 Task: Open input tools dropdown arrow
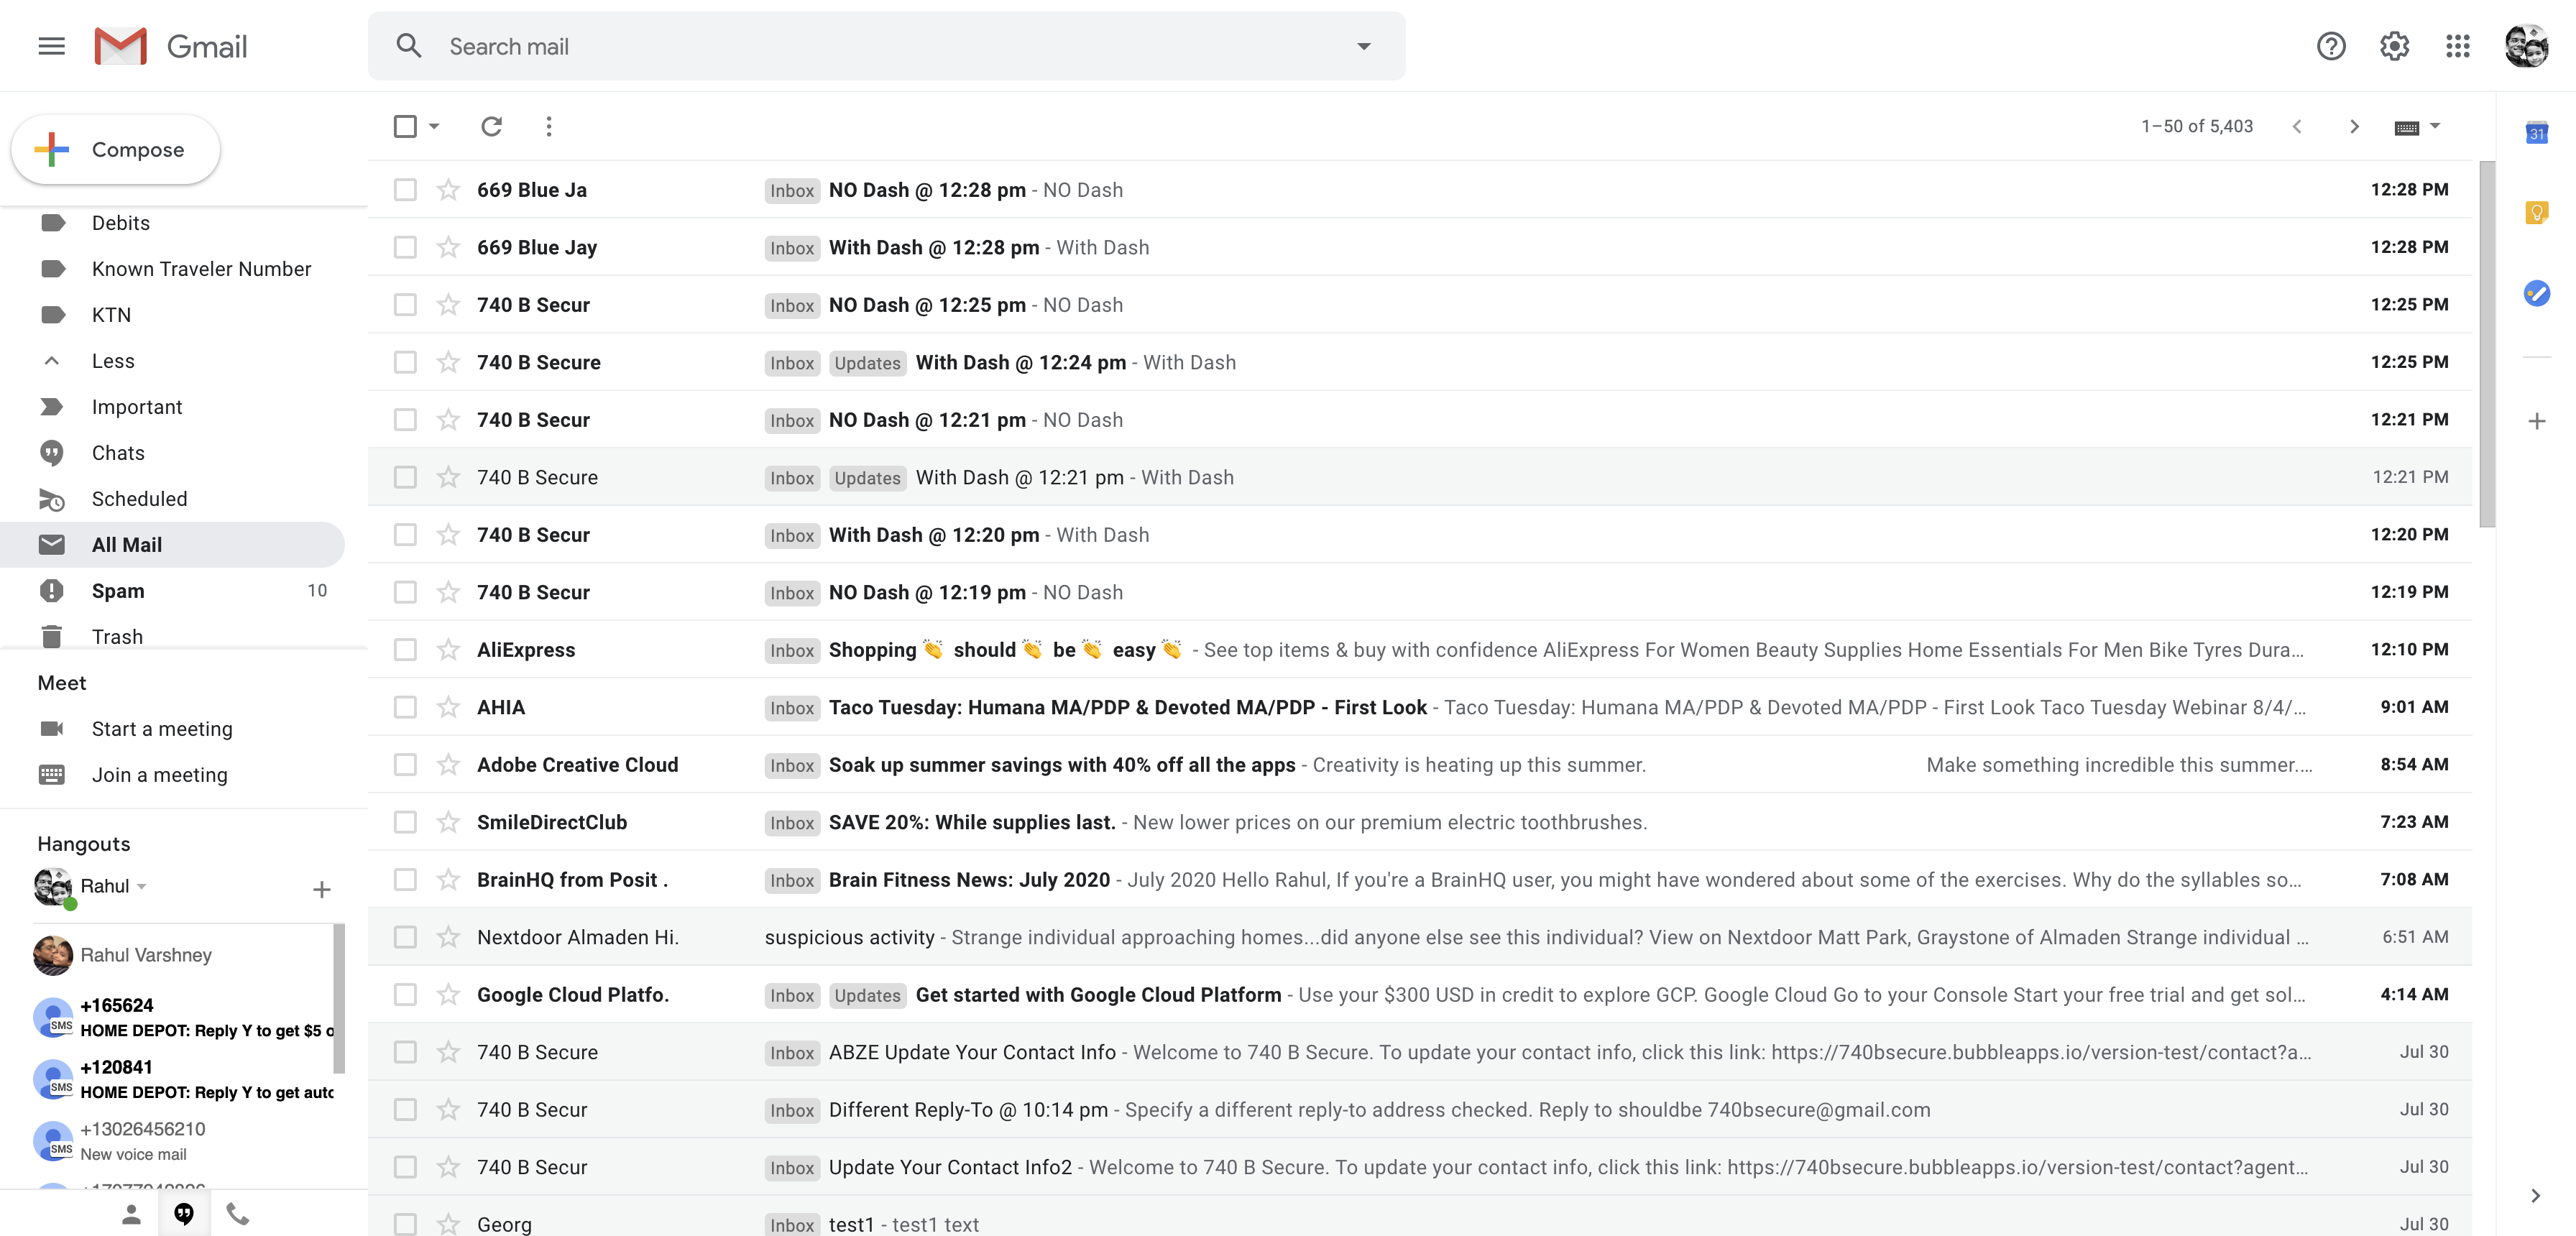pyautogui.click(x=2435, y=126)
